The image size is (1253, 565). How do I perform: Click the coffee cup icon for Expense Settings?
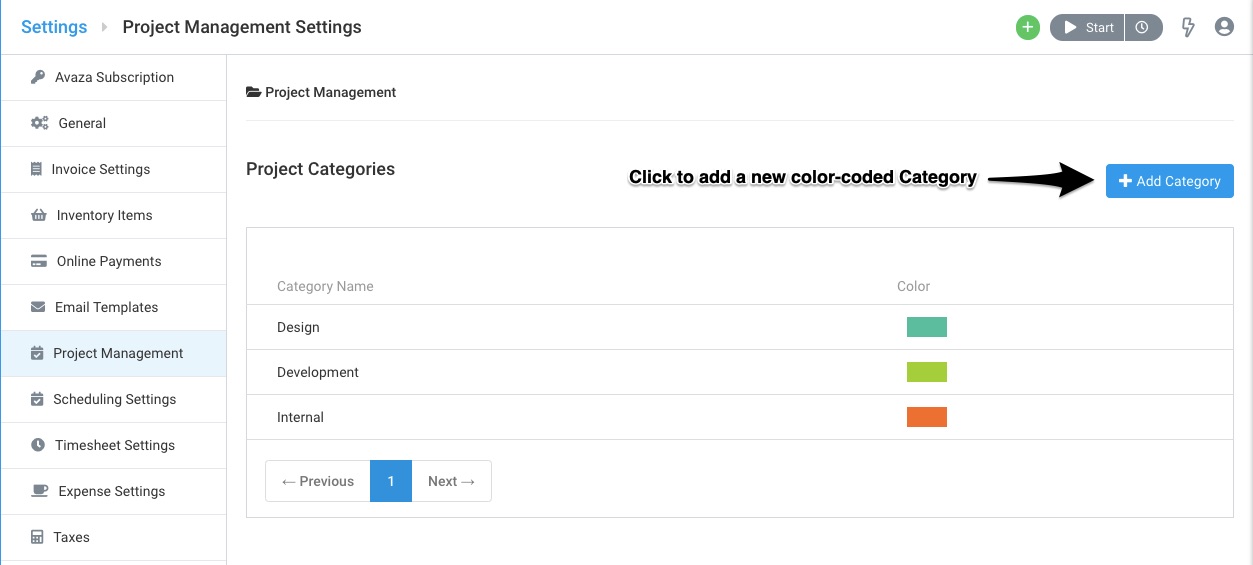[x=40, y=491]
